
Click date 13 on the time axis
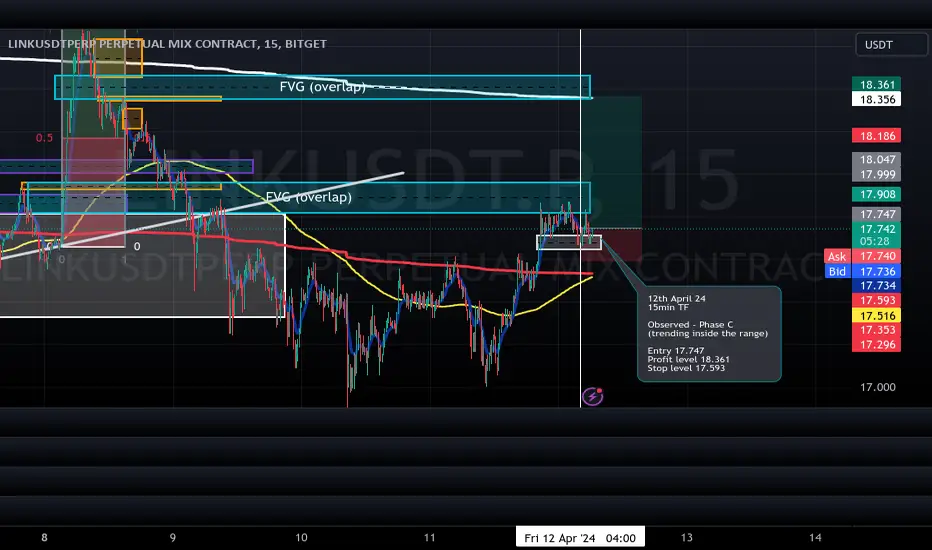pos(687,538)
